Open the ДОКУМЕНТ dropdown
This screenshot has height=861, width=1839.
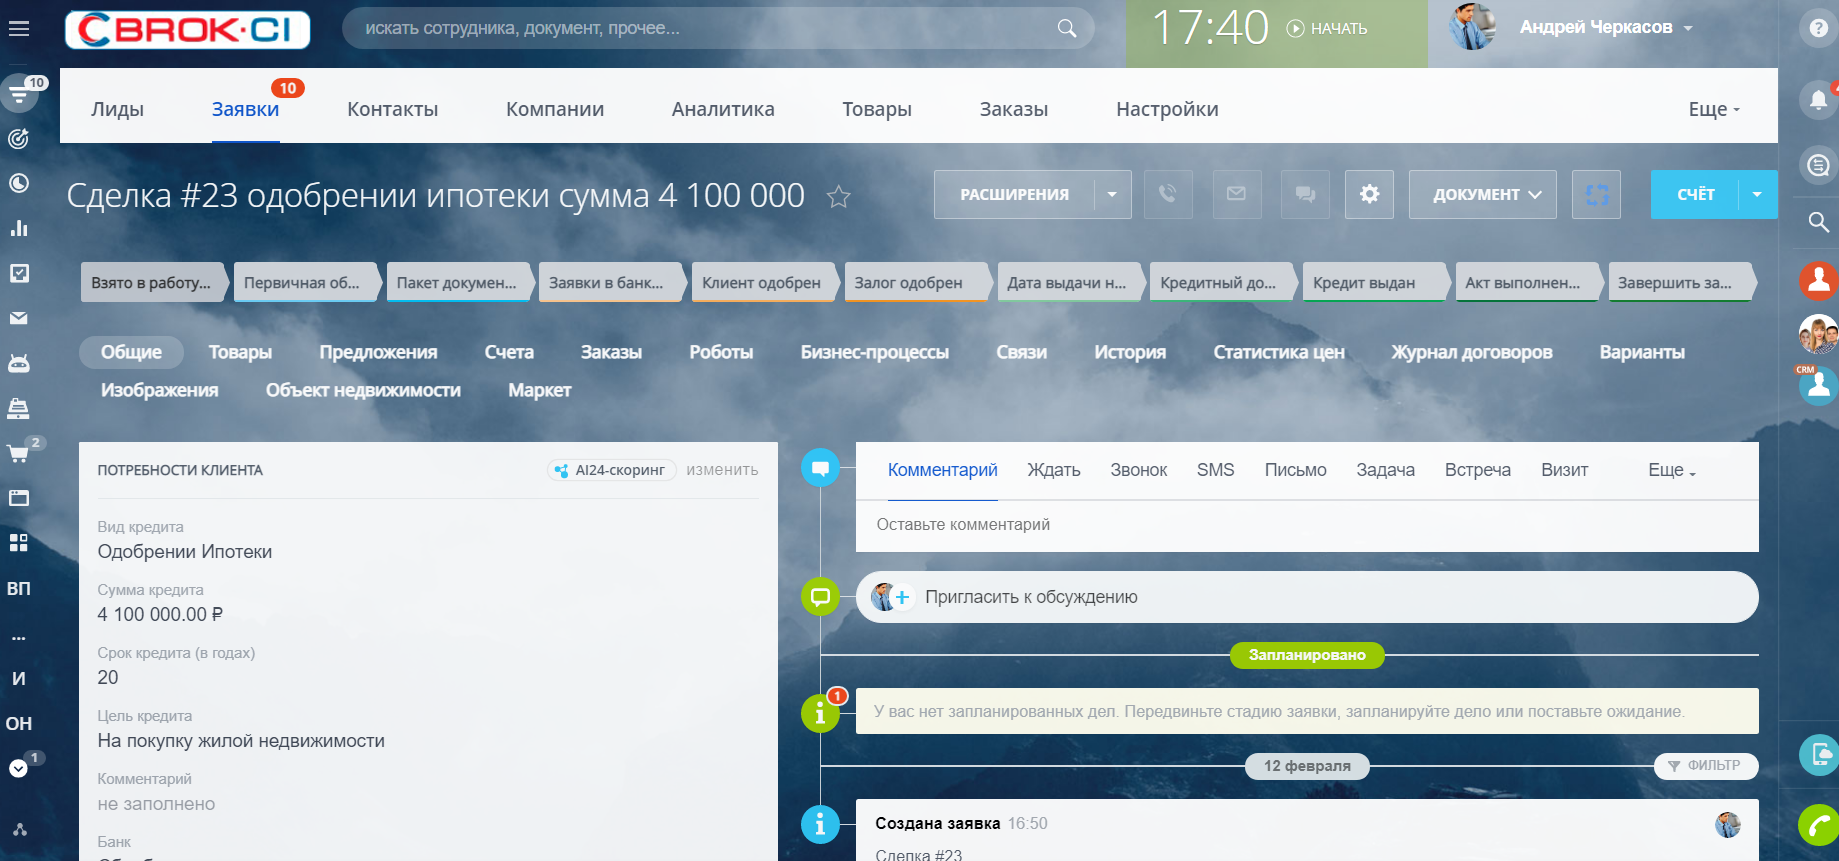point(1483,194)
